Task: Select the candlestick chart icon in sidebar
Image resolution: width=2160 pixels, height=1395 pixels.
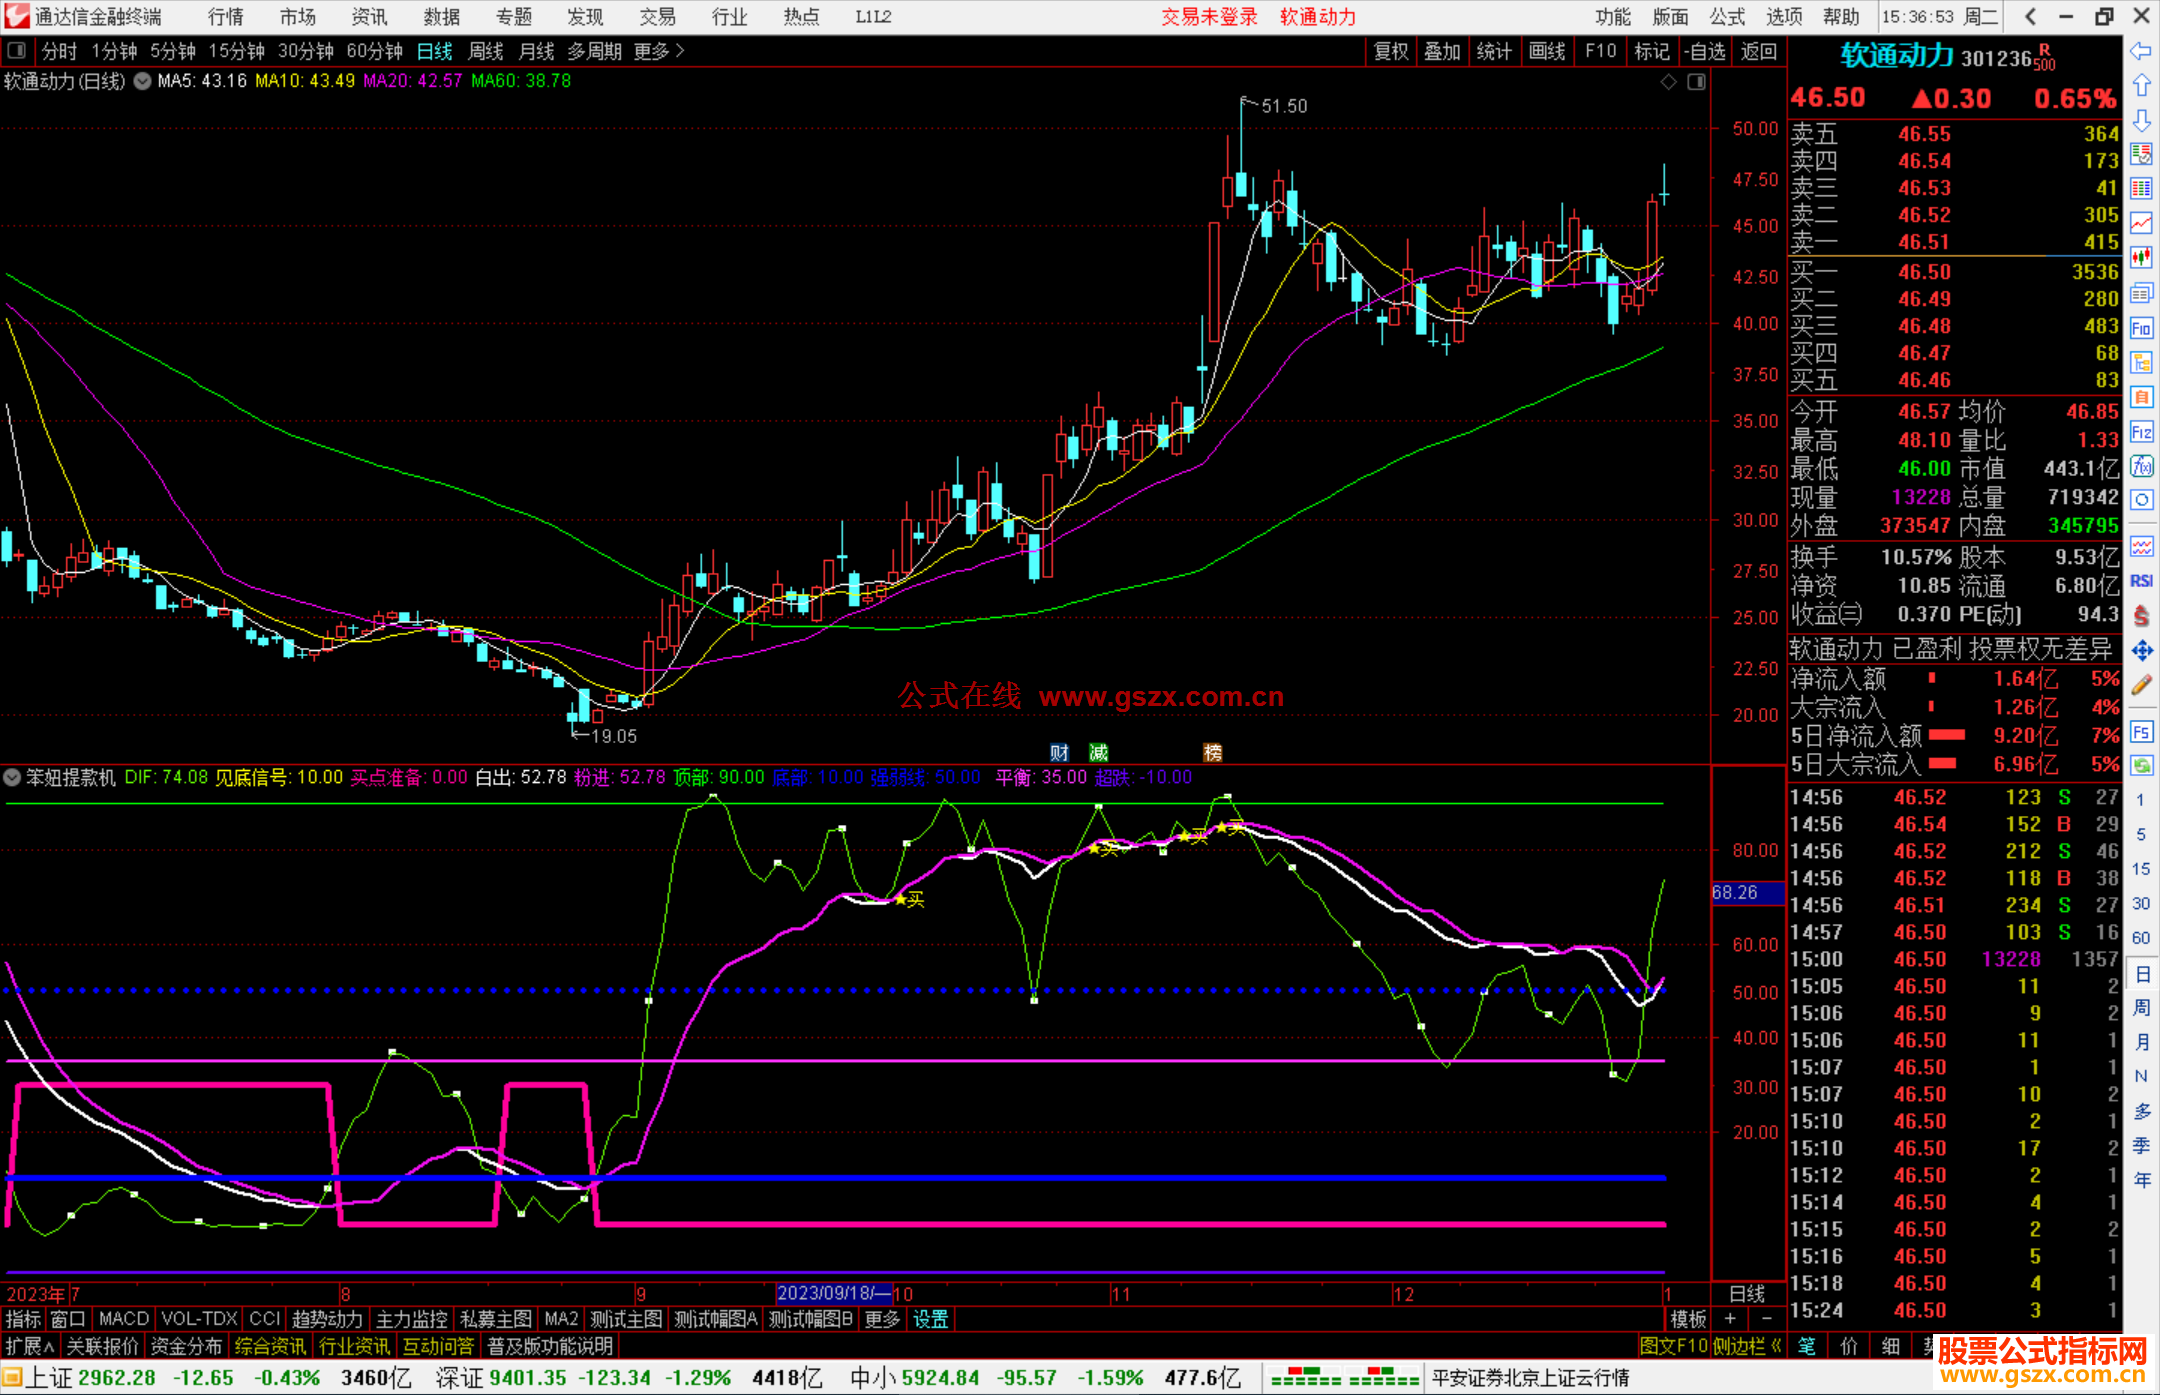Action: 2141,258
